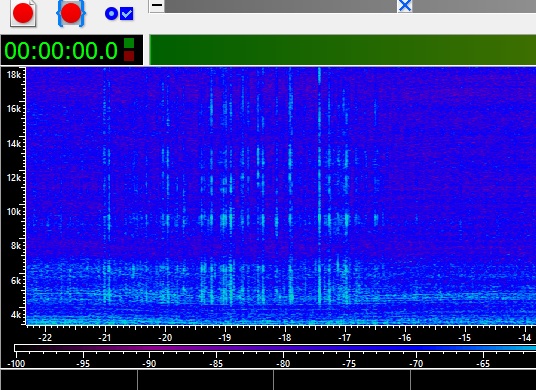The image size is (536, 390).
Task: Click the gray slider track left of the X
Action: [x=281, y=6]
